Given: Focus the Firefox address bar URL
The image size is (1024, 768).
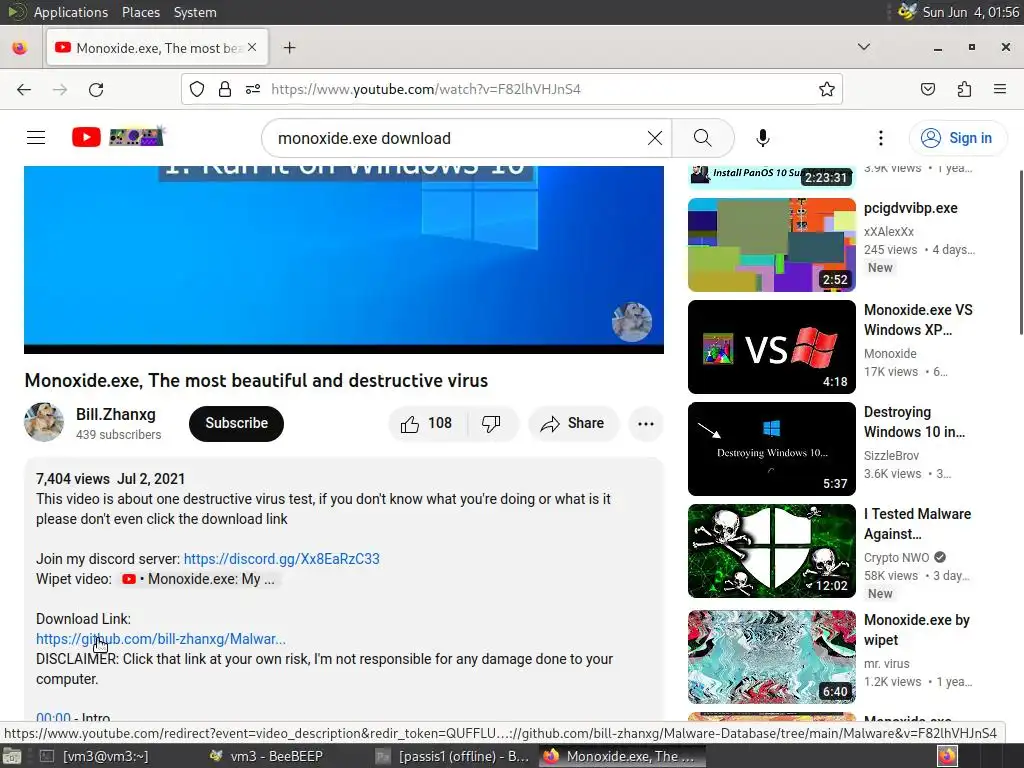Looking at the screenshot, I should 426,89.
